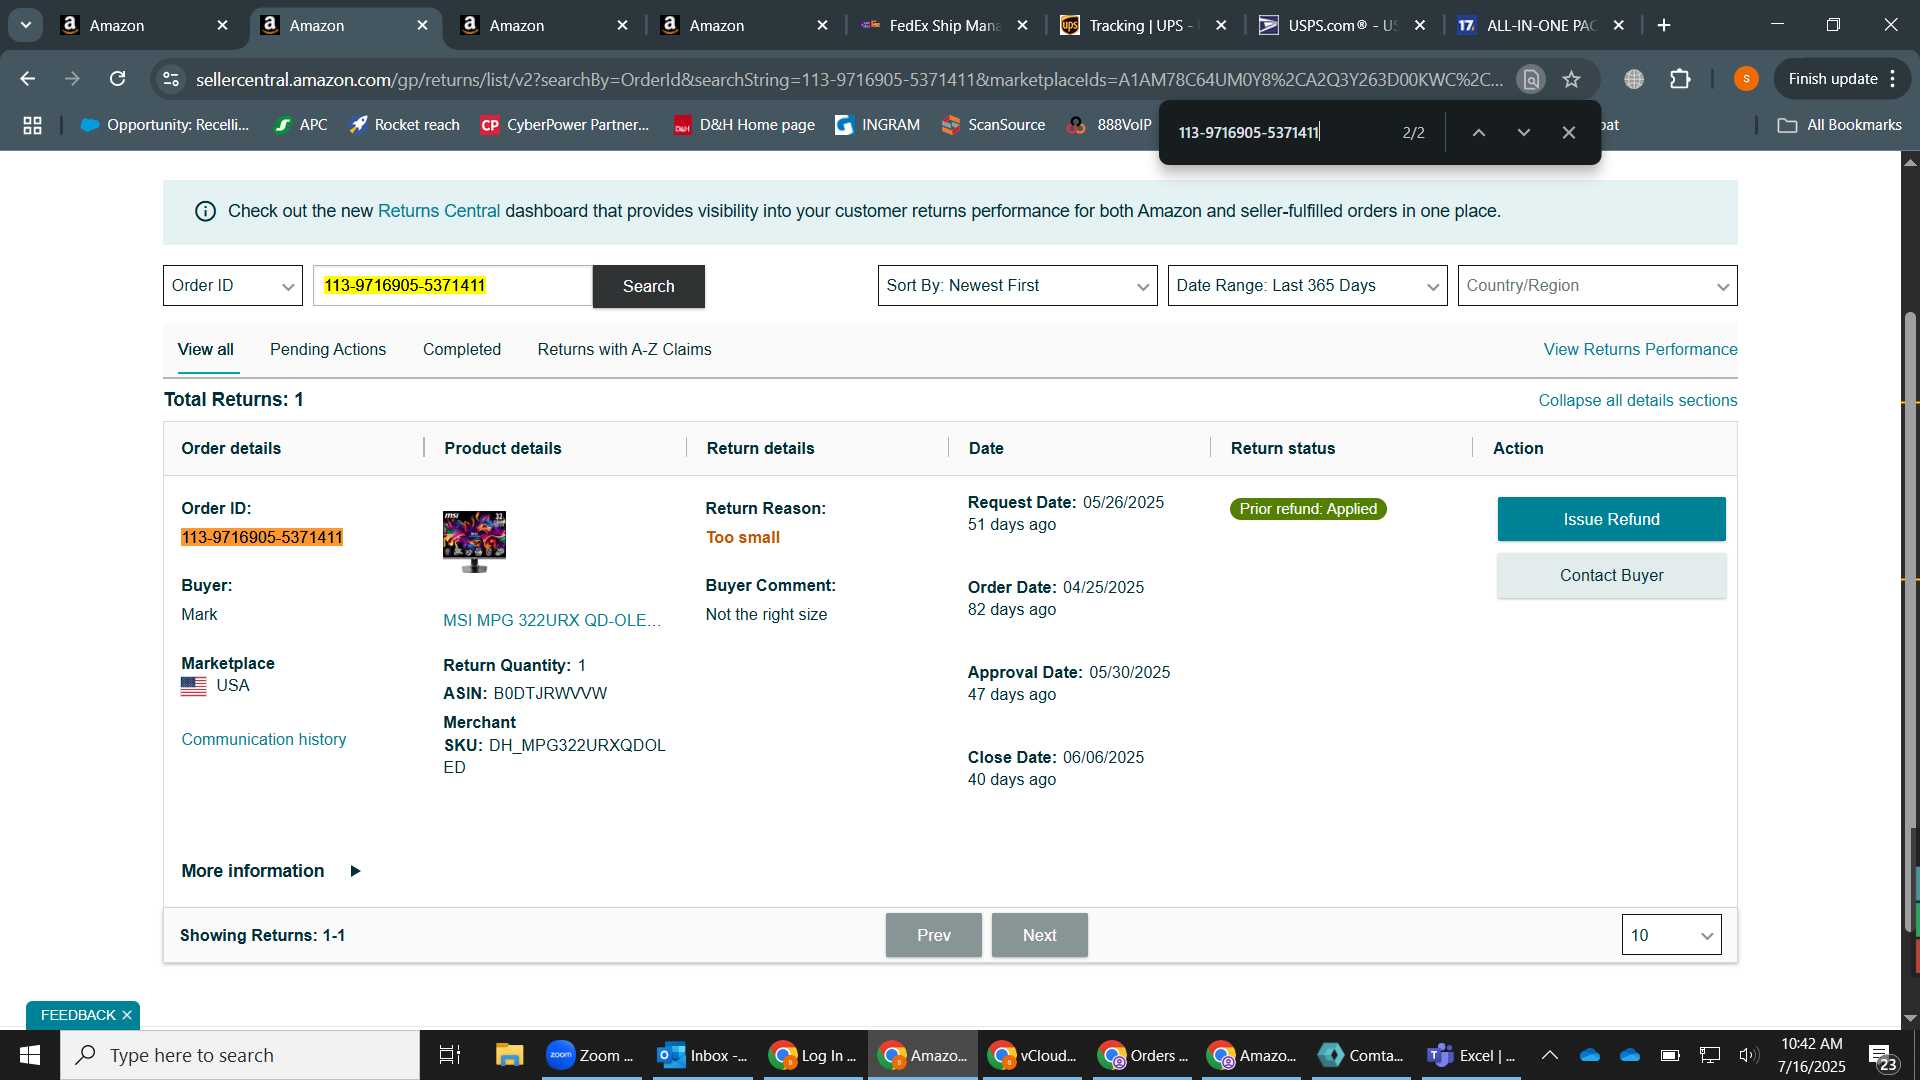Click the MSI monitor product thumbnail
This screenshot has width=1920, height=1080.
pos(474,541)
